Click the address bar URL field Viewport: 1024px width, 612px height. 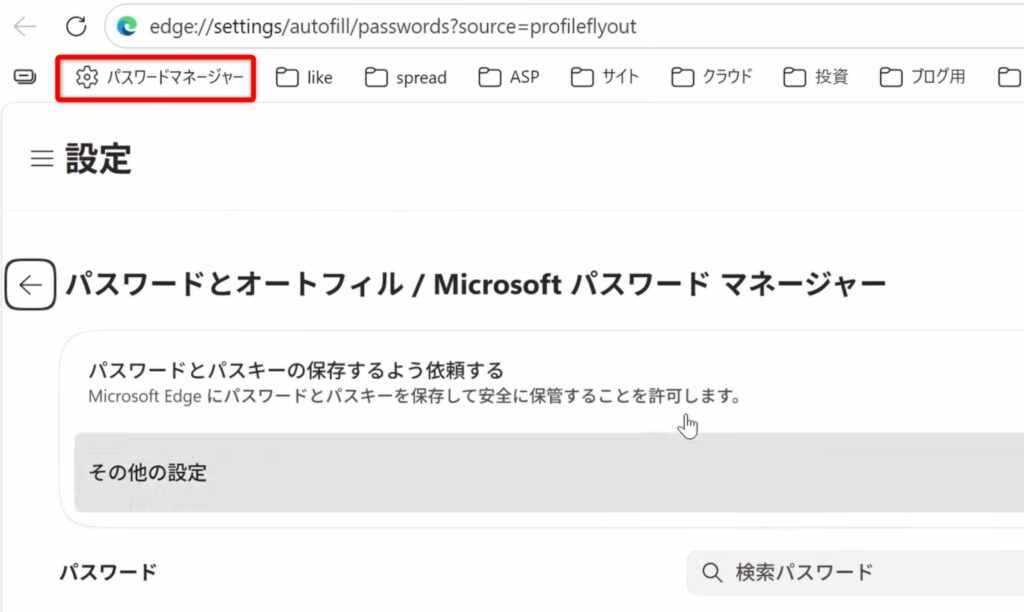point(564,26)
